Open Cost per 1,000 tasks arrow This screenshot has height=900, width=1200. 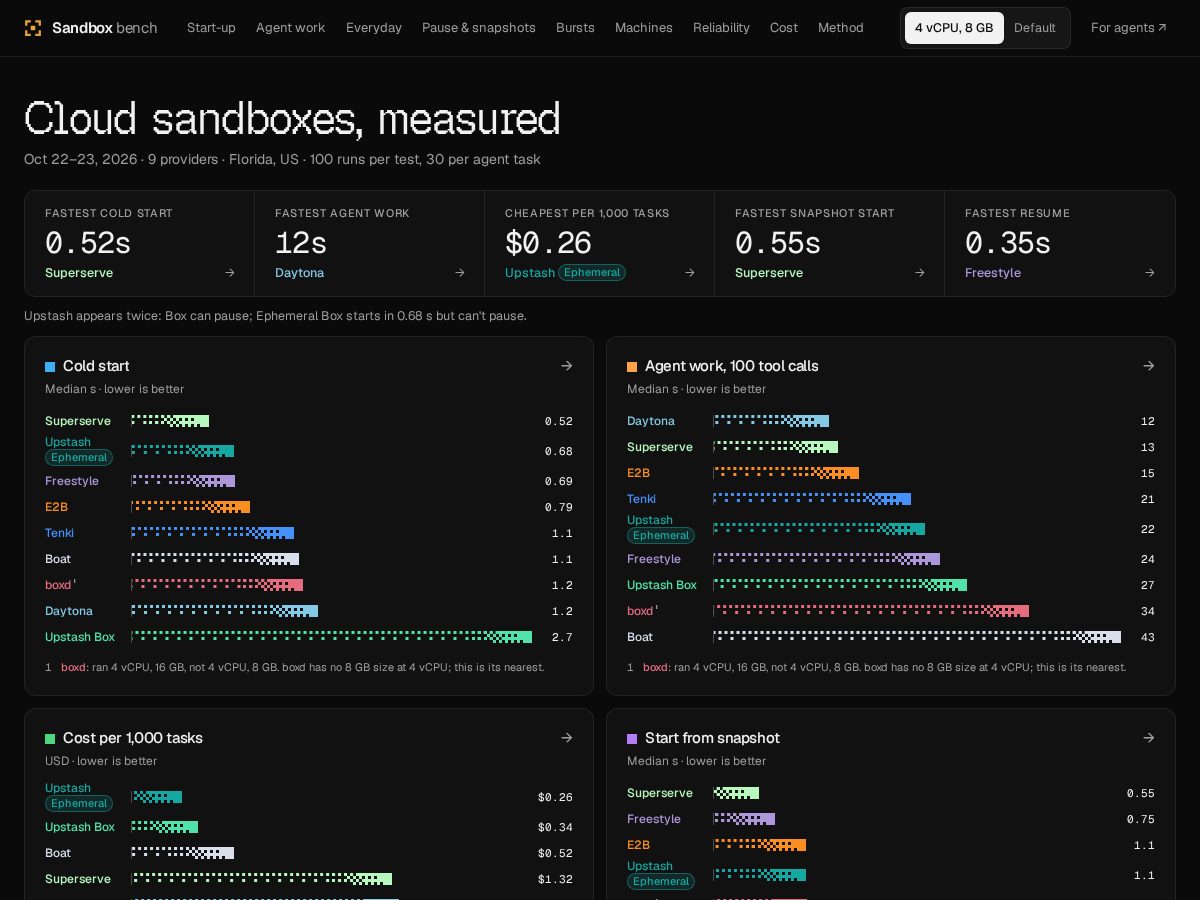pos(567,738)
